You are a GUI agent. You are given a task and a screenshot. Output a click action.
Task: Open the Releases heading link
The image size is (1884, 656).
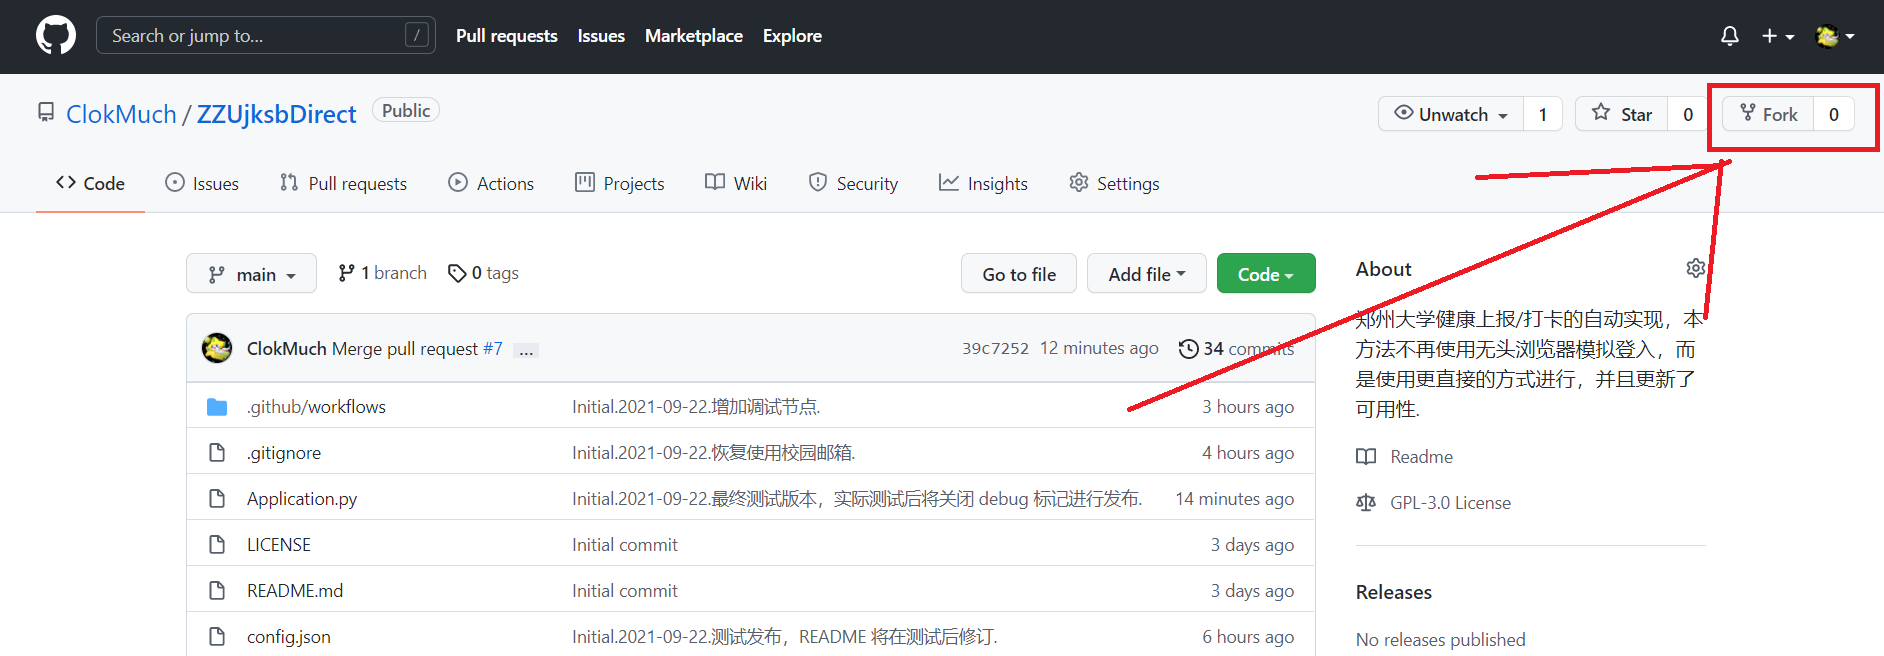click(1394, 592)
